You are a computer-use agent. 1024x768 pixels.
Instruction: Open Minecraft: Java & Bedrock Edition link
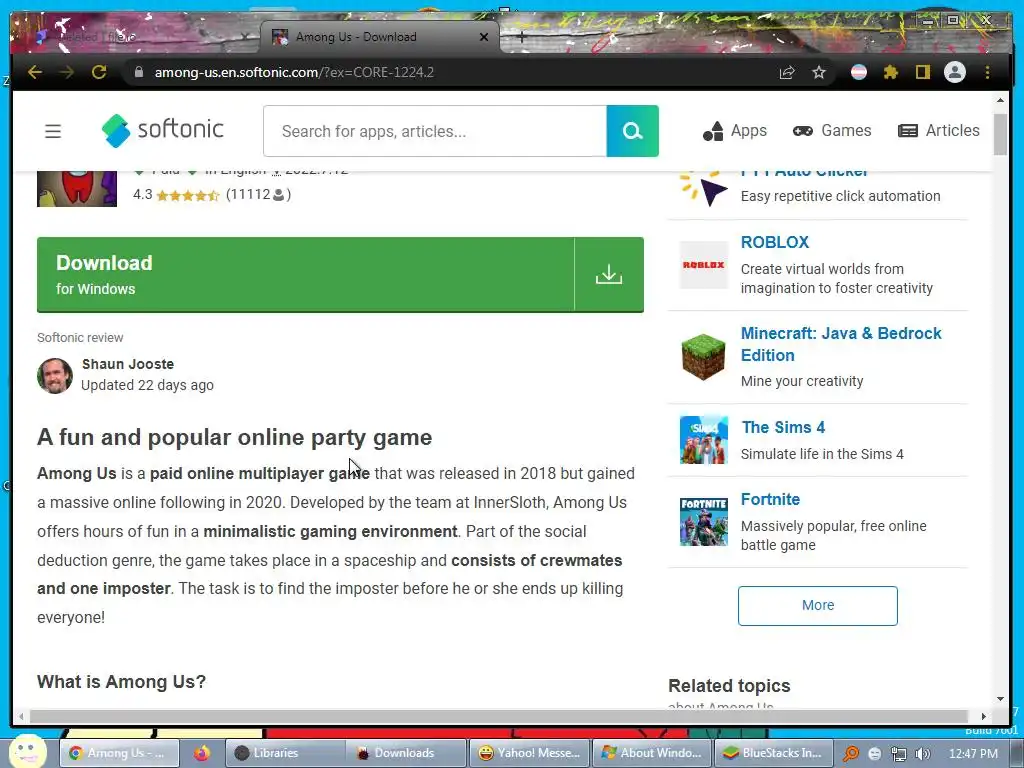pyautogui.click(x=841, y=344)
